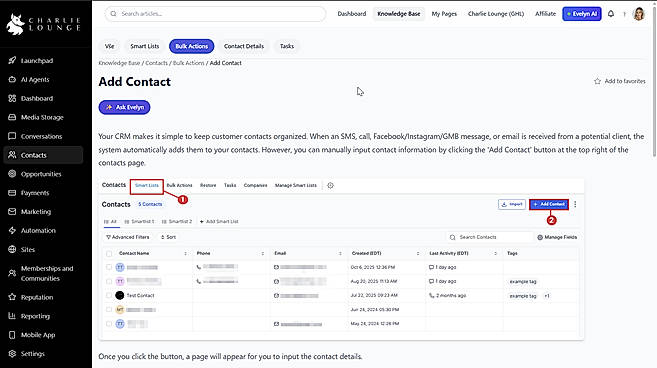Image resolution: width=657 pixels, height=368 pixels.
Task: Open Sites via its globe icon
Action: coord(12,249)
